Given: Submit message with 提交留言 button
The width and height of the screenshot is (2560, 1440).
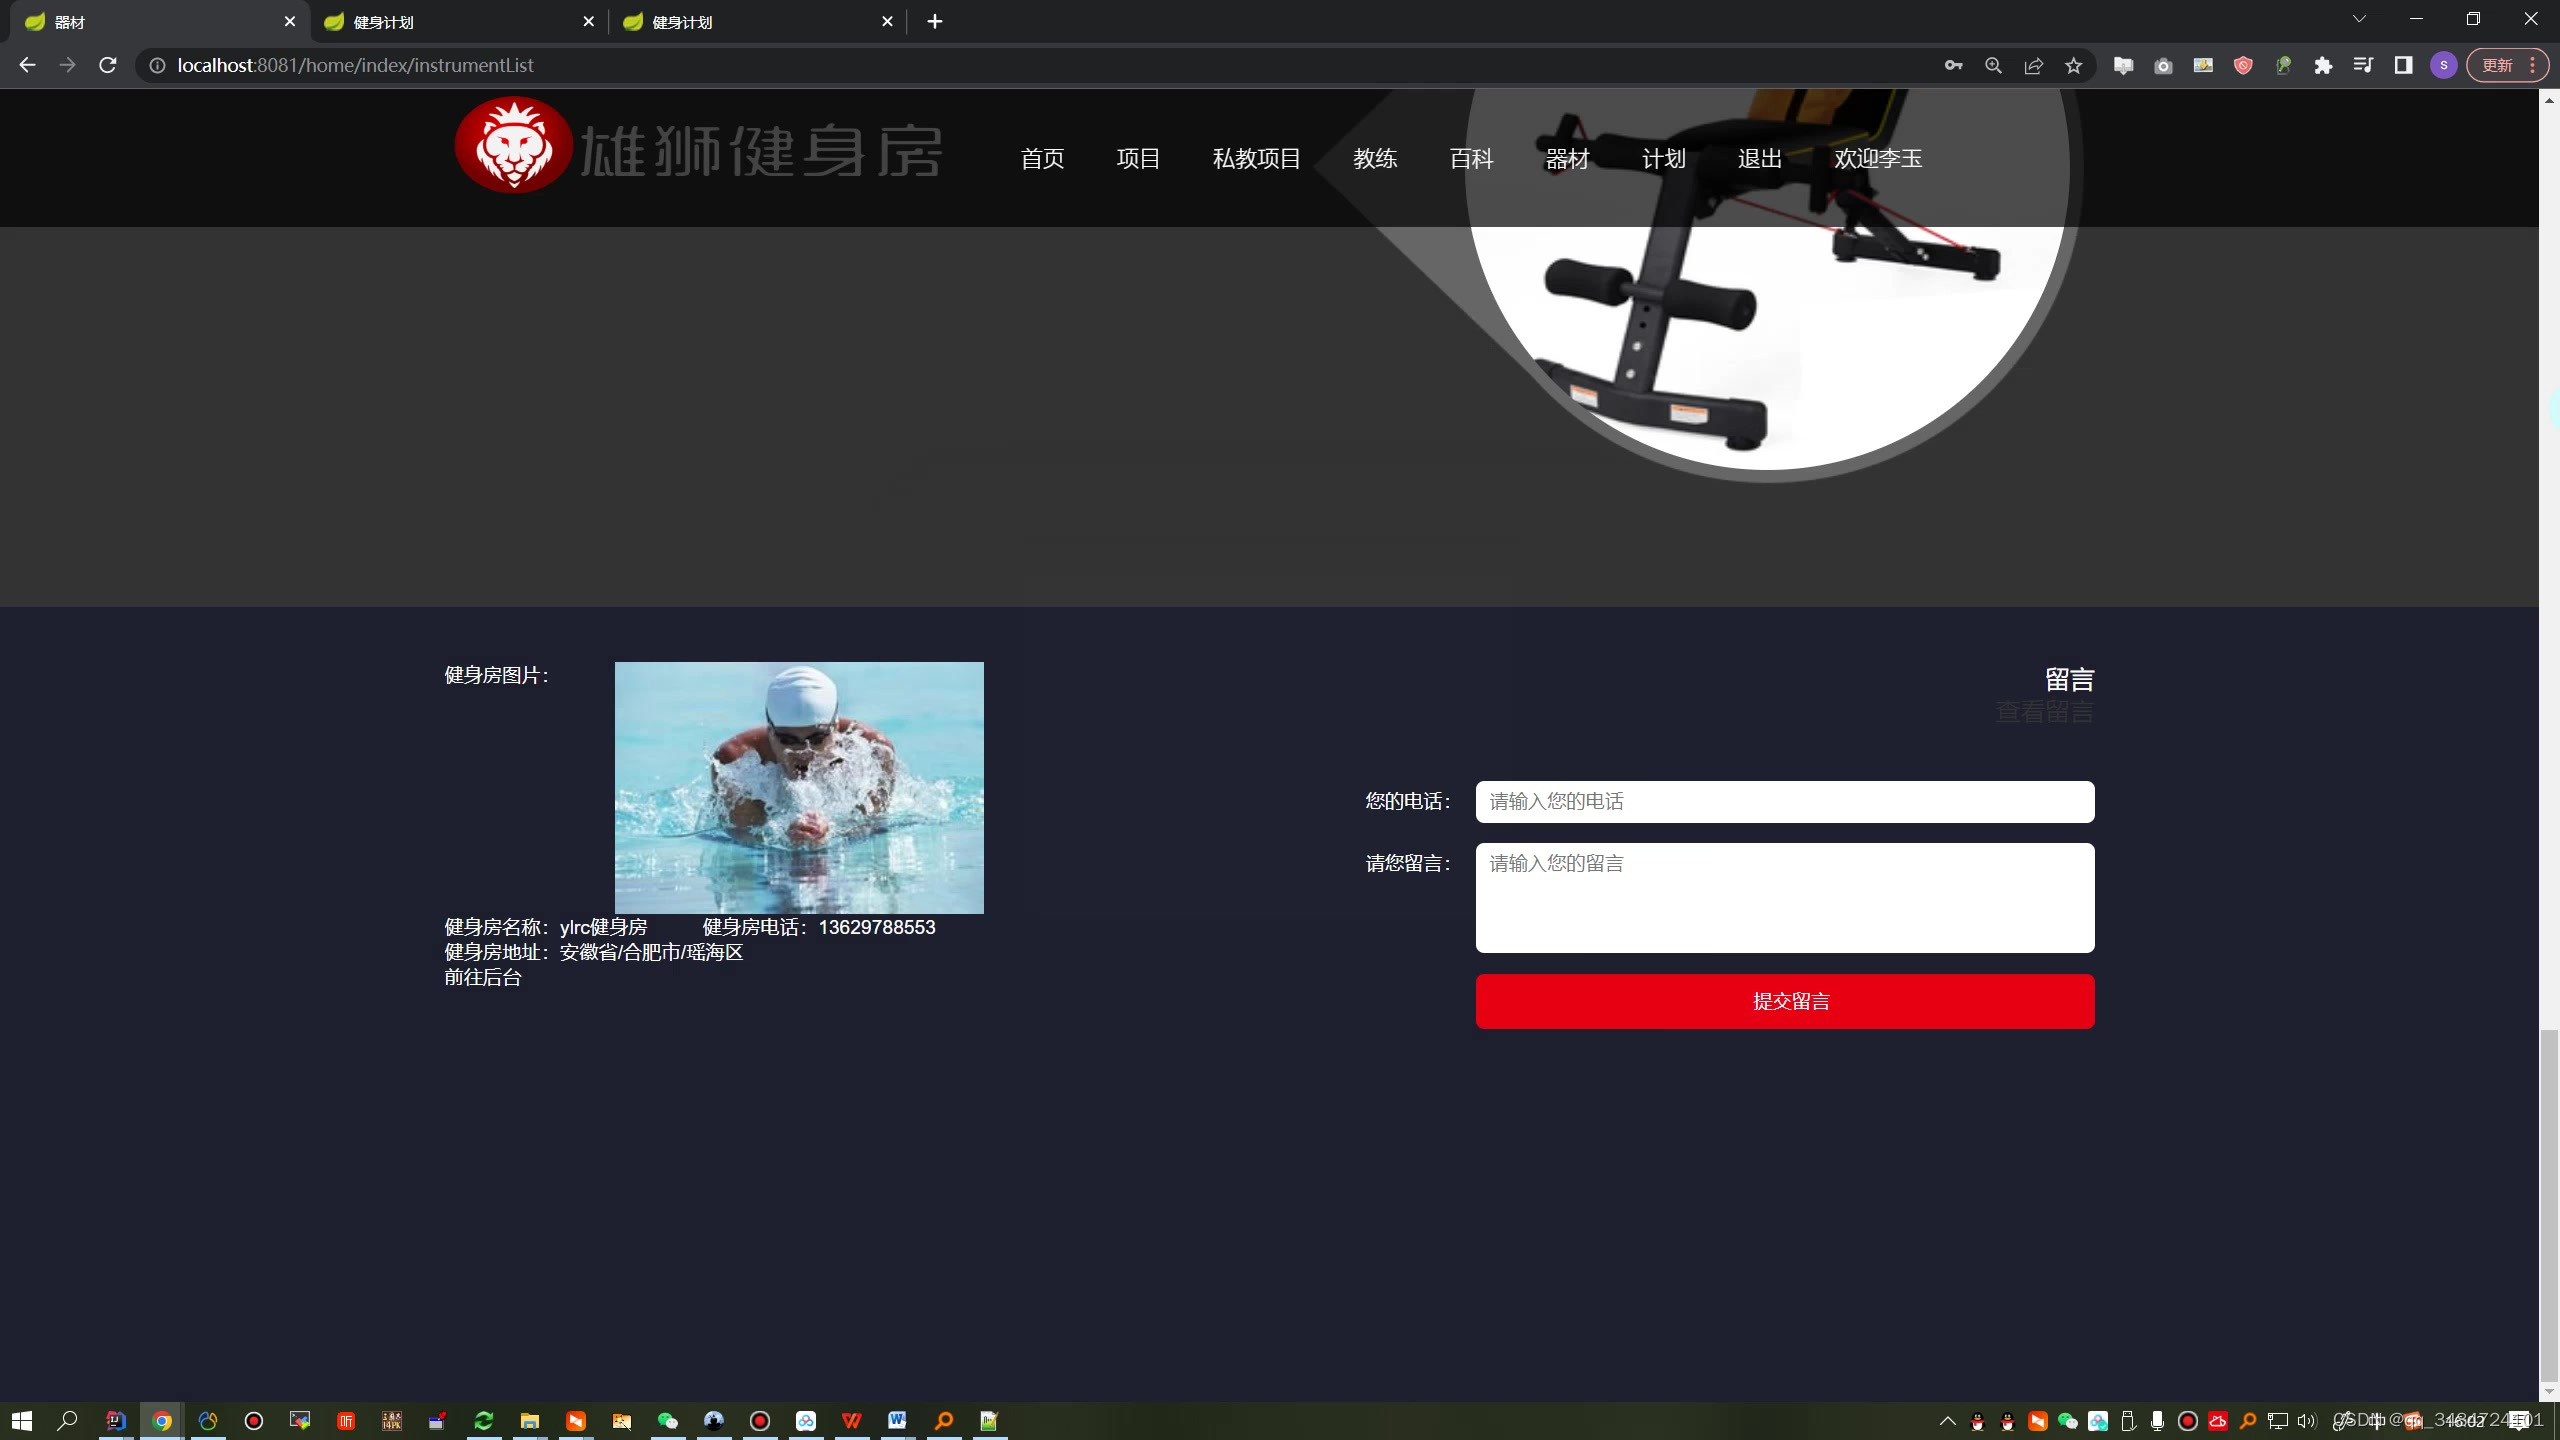Looking at the screenshot, I should (1784, 1001).
